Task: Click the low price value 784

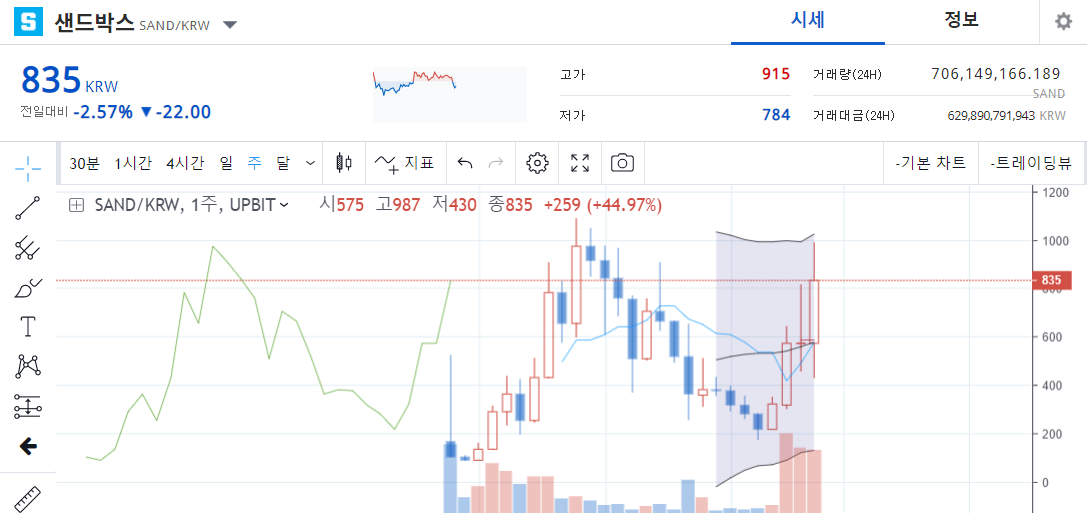Action: coord(776,115)
